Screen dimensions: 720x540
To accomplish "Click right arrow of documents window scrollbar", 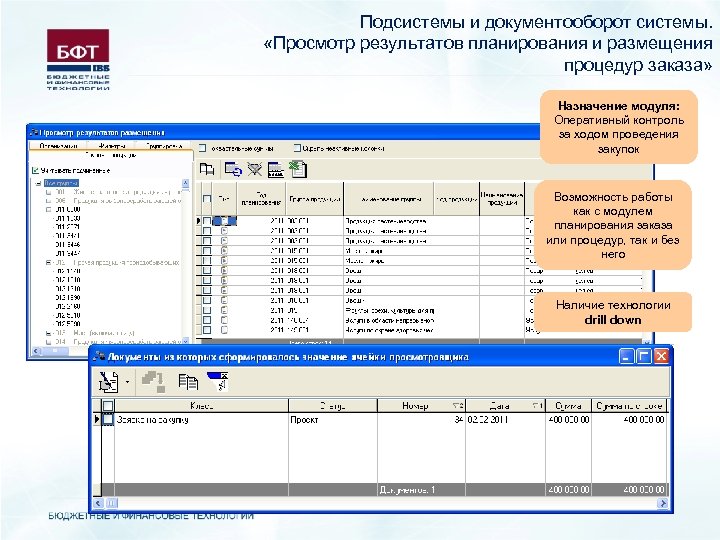I will tap(662, 503).
